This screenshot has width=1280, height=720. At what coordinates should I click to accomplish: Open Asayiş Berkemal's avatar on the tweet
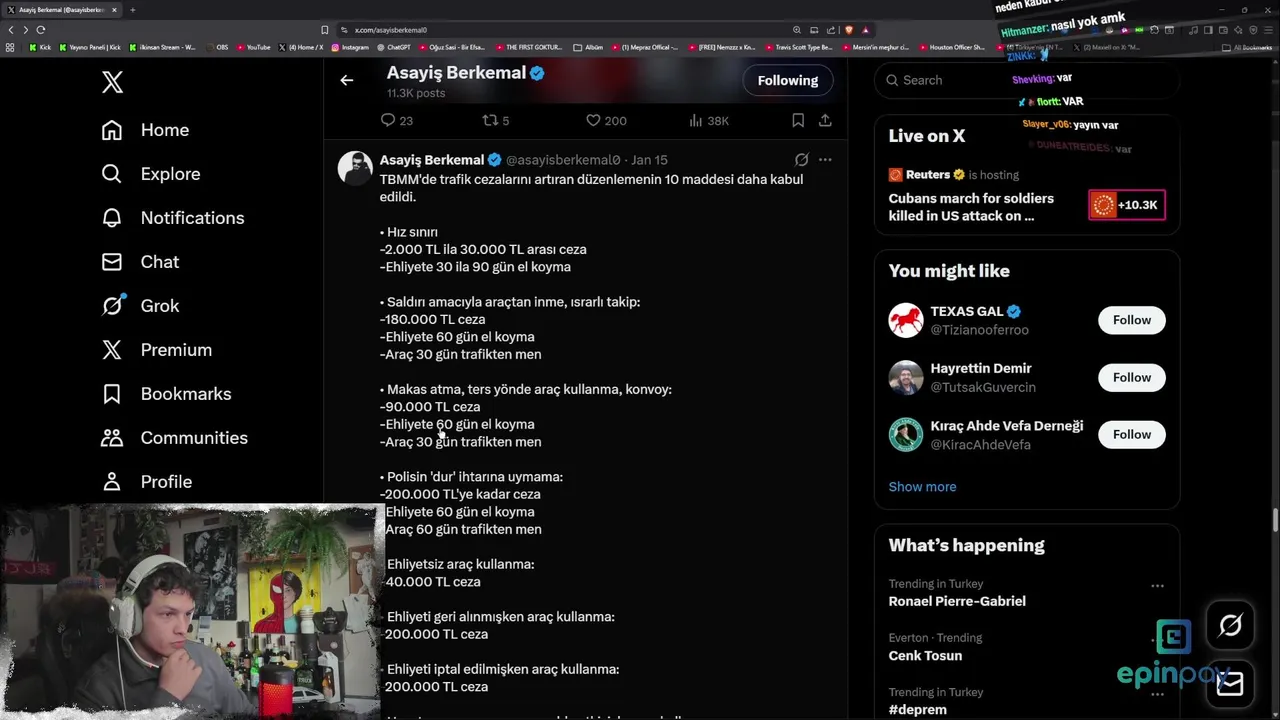pyautogui.click(x=355, y=168)
